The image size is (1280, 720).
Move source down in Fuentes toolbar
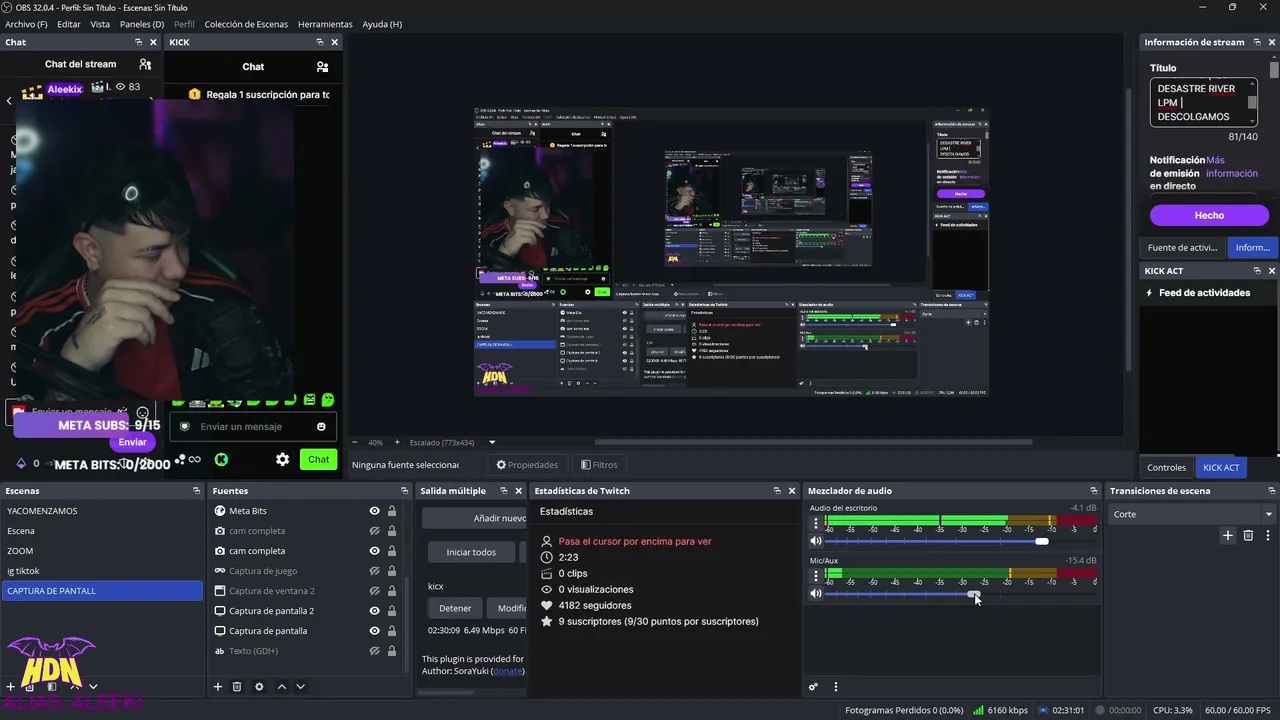click(x=300, y=687)
